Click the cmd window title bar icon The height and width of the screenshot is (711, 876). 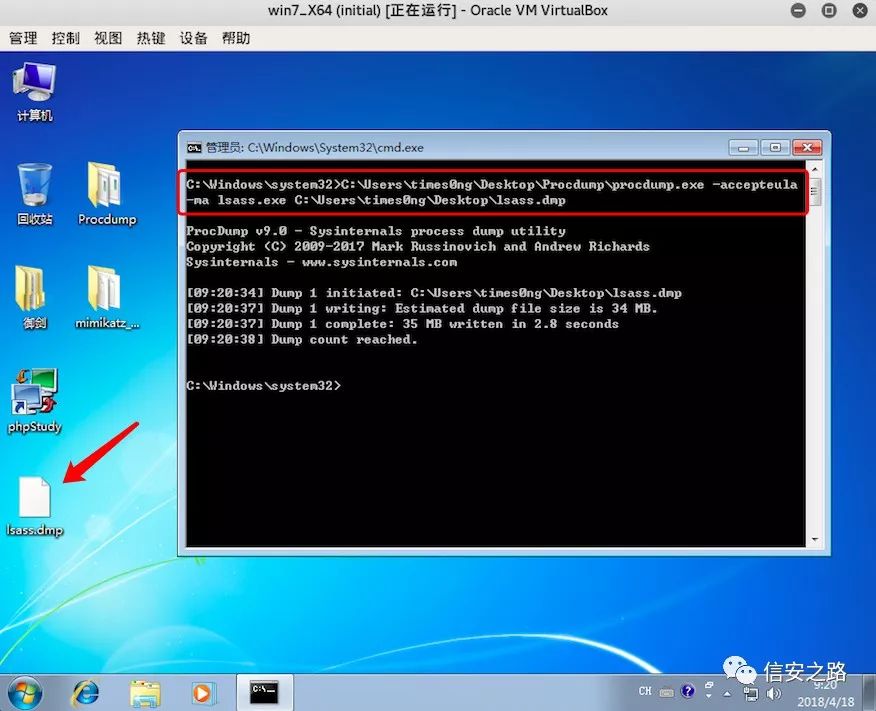coord(194,148)
